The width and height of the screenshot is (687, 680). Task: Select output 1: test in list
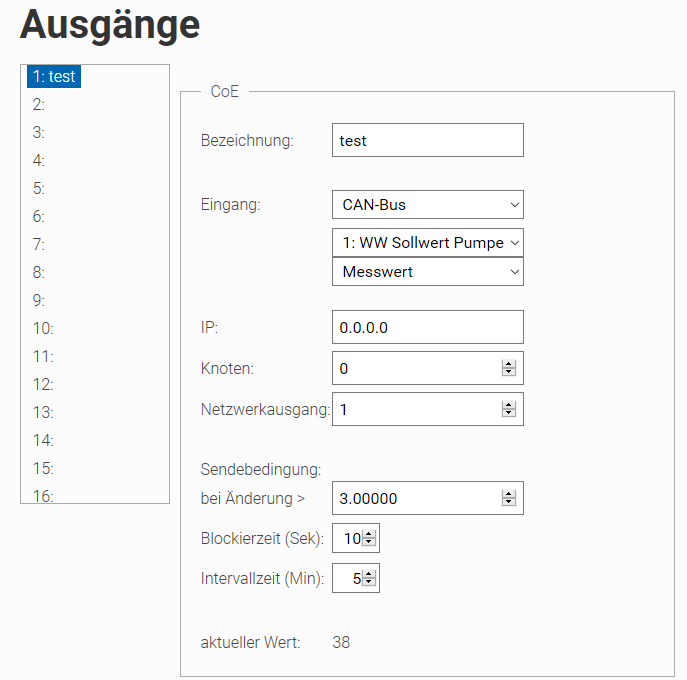[54, 76]
